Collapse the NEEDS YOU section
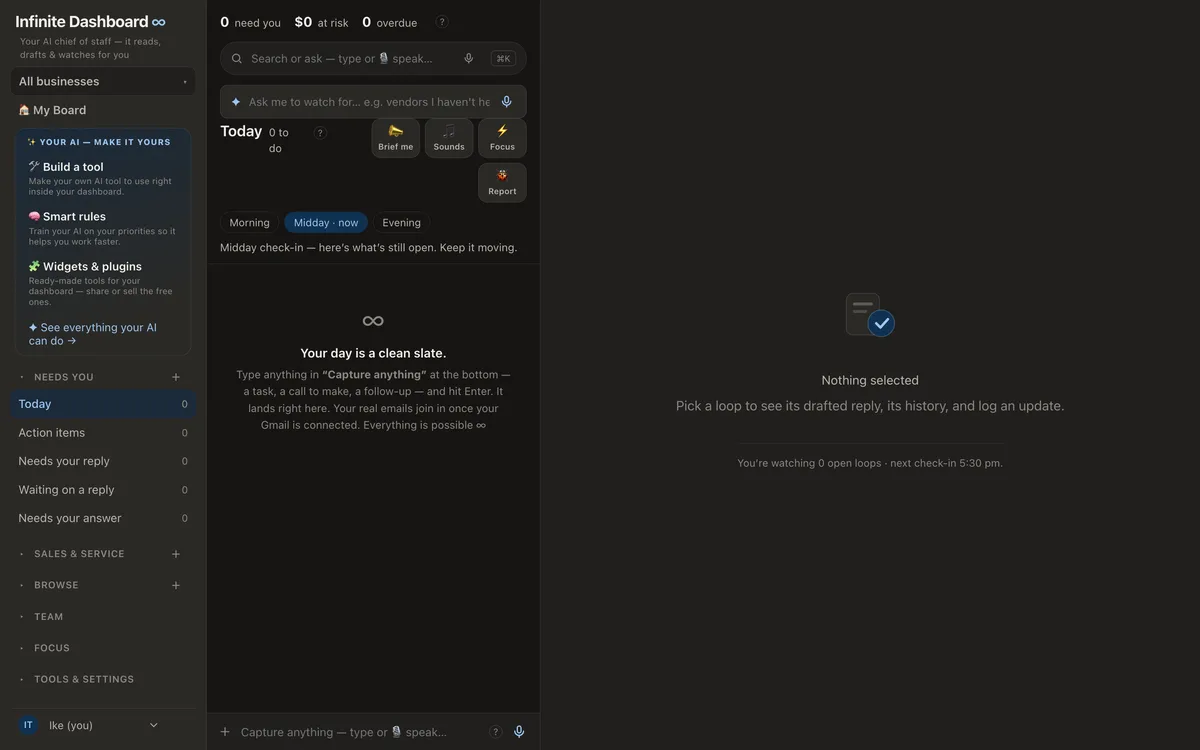The image size is (1200, 750). (x=63, y=377)
